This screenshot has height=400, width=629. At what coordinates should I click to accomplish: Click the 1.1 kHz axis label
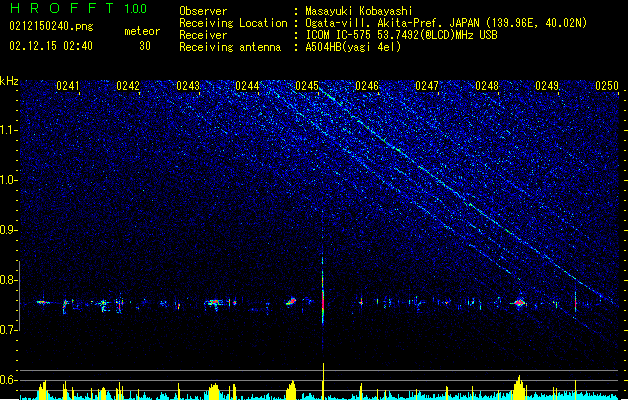(9, 130)
